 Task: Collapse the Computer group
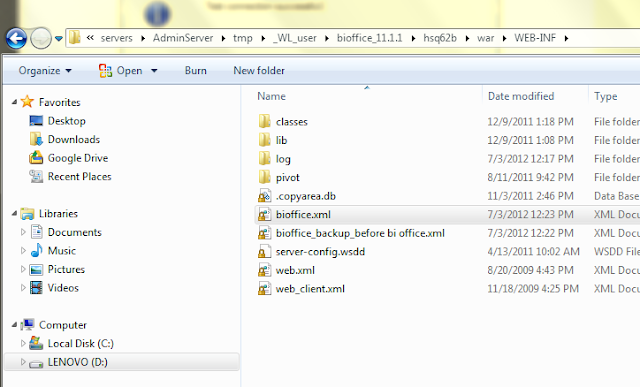coord(14,325)
